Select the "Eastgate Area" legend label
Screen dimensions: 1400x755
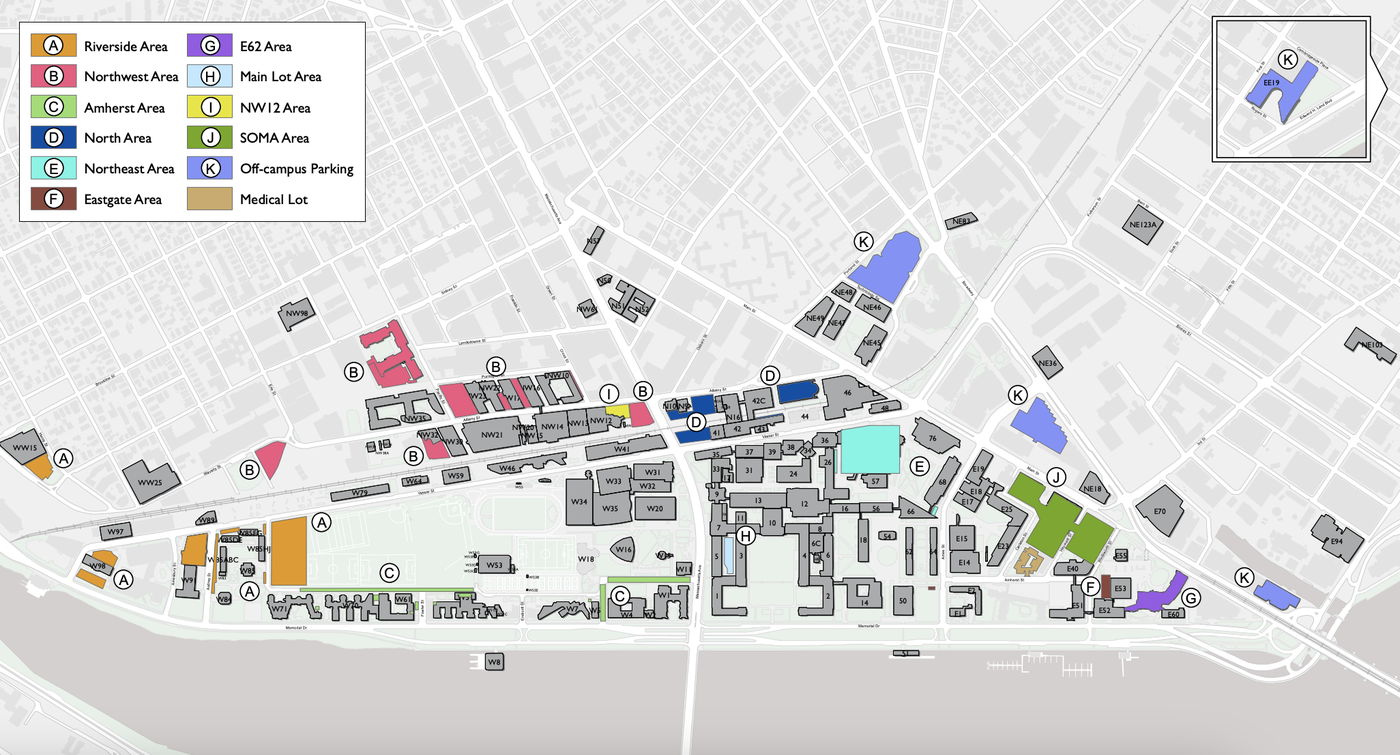pyautogui.click(x=123, y=199)
